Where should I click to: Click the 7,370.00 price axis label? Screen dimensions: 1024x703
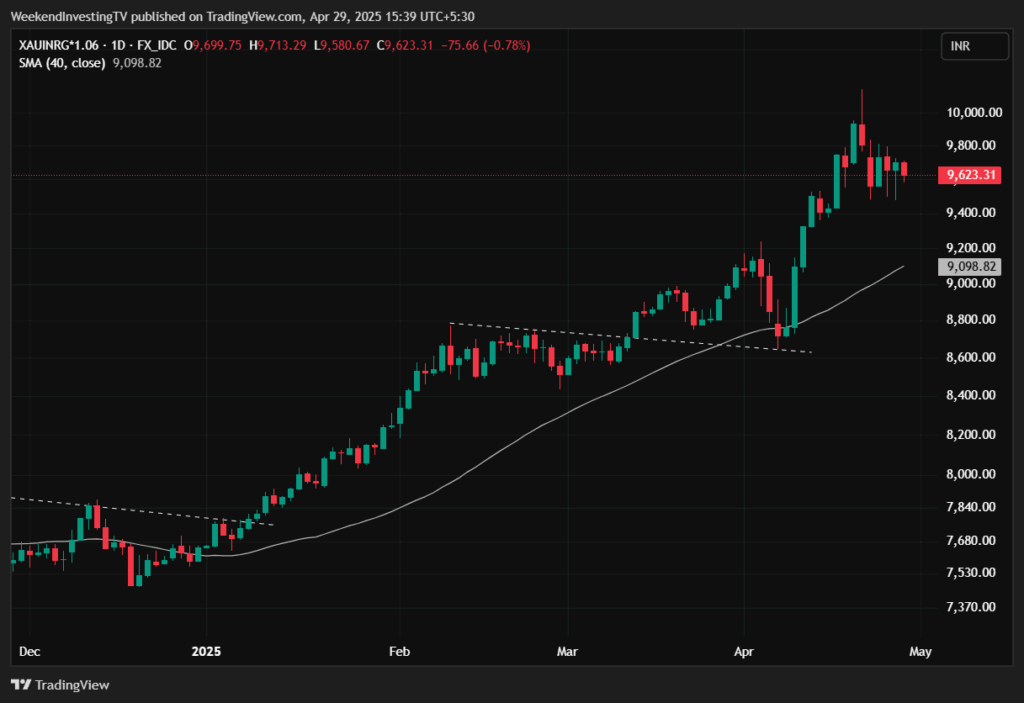[971, 607]
